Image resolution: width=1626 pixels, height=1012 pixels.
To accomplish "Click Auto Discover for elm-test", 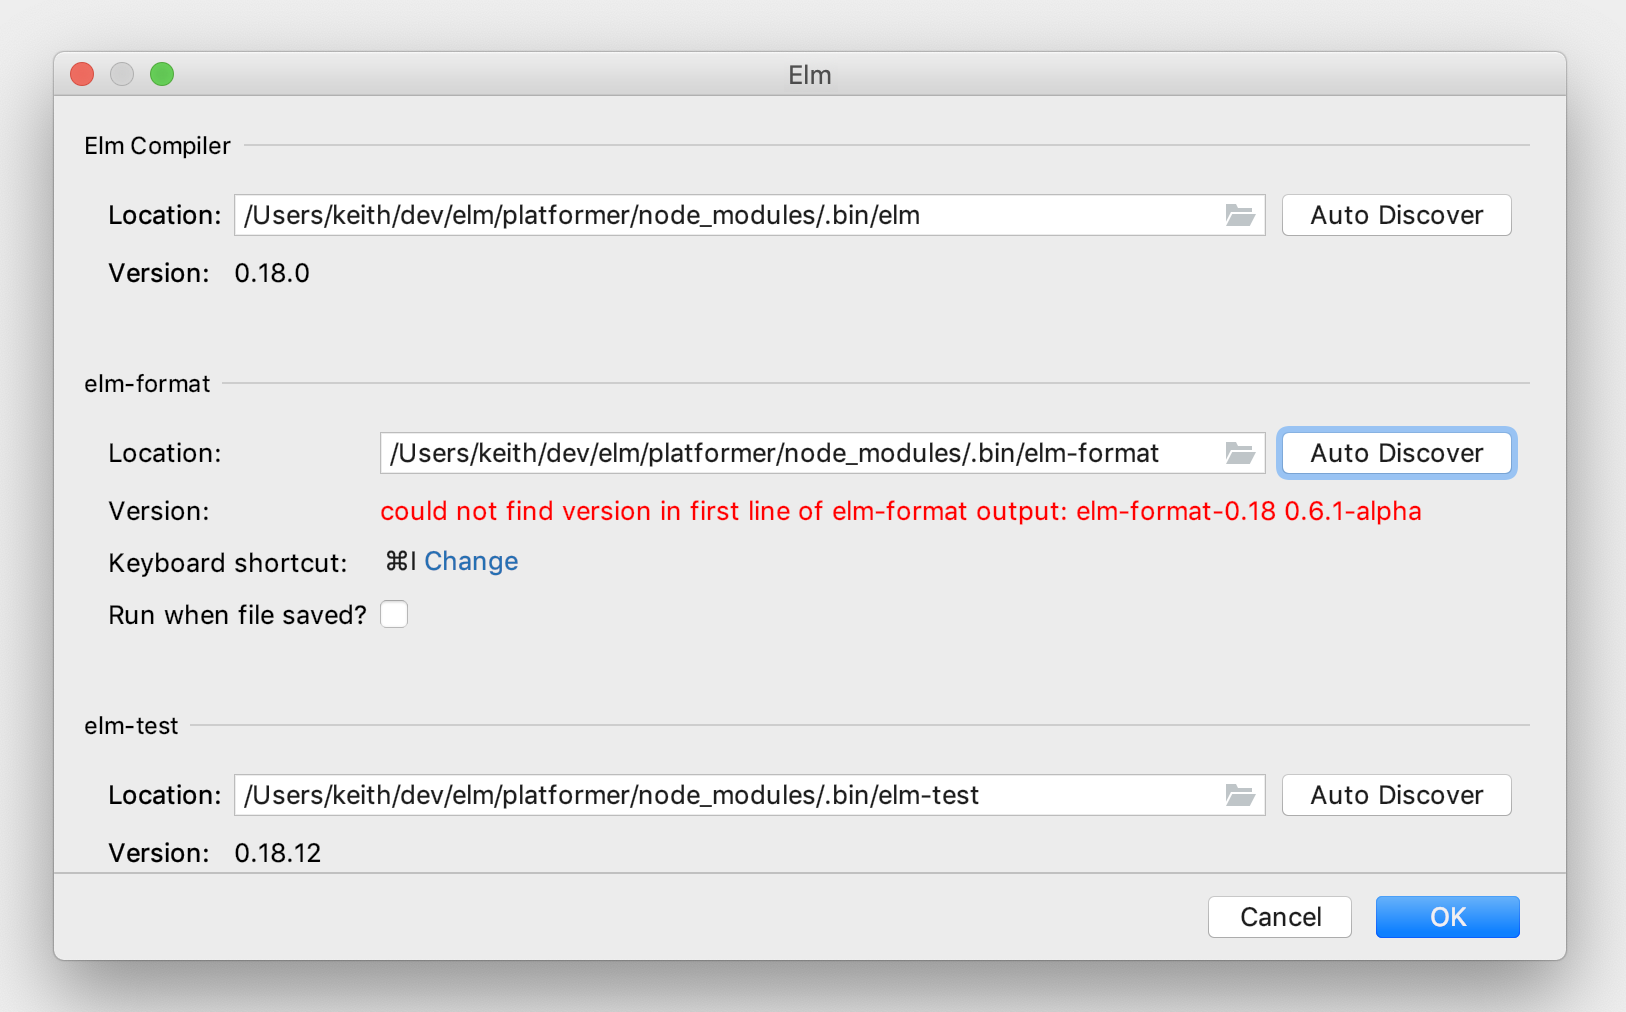I will pyautogui.click(x=1396, y=795).
